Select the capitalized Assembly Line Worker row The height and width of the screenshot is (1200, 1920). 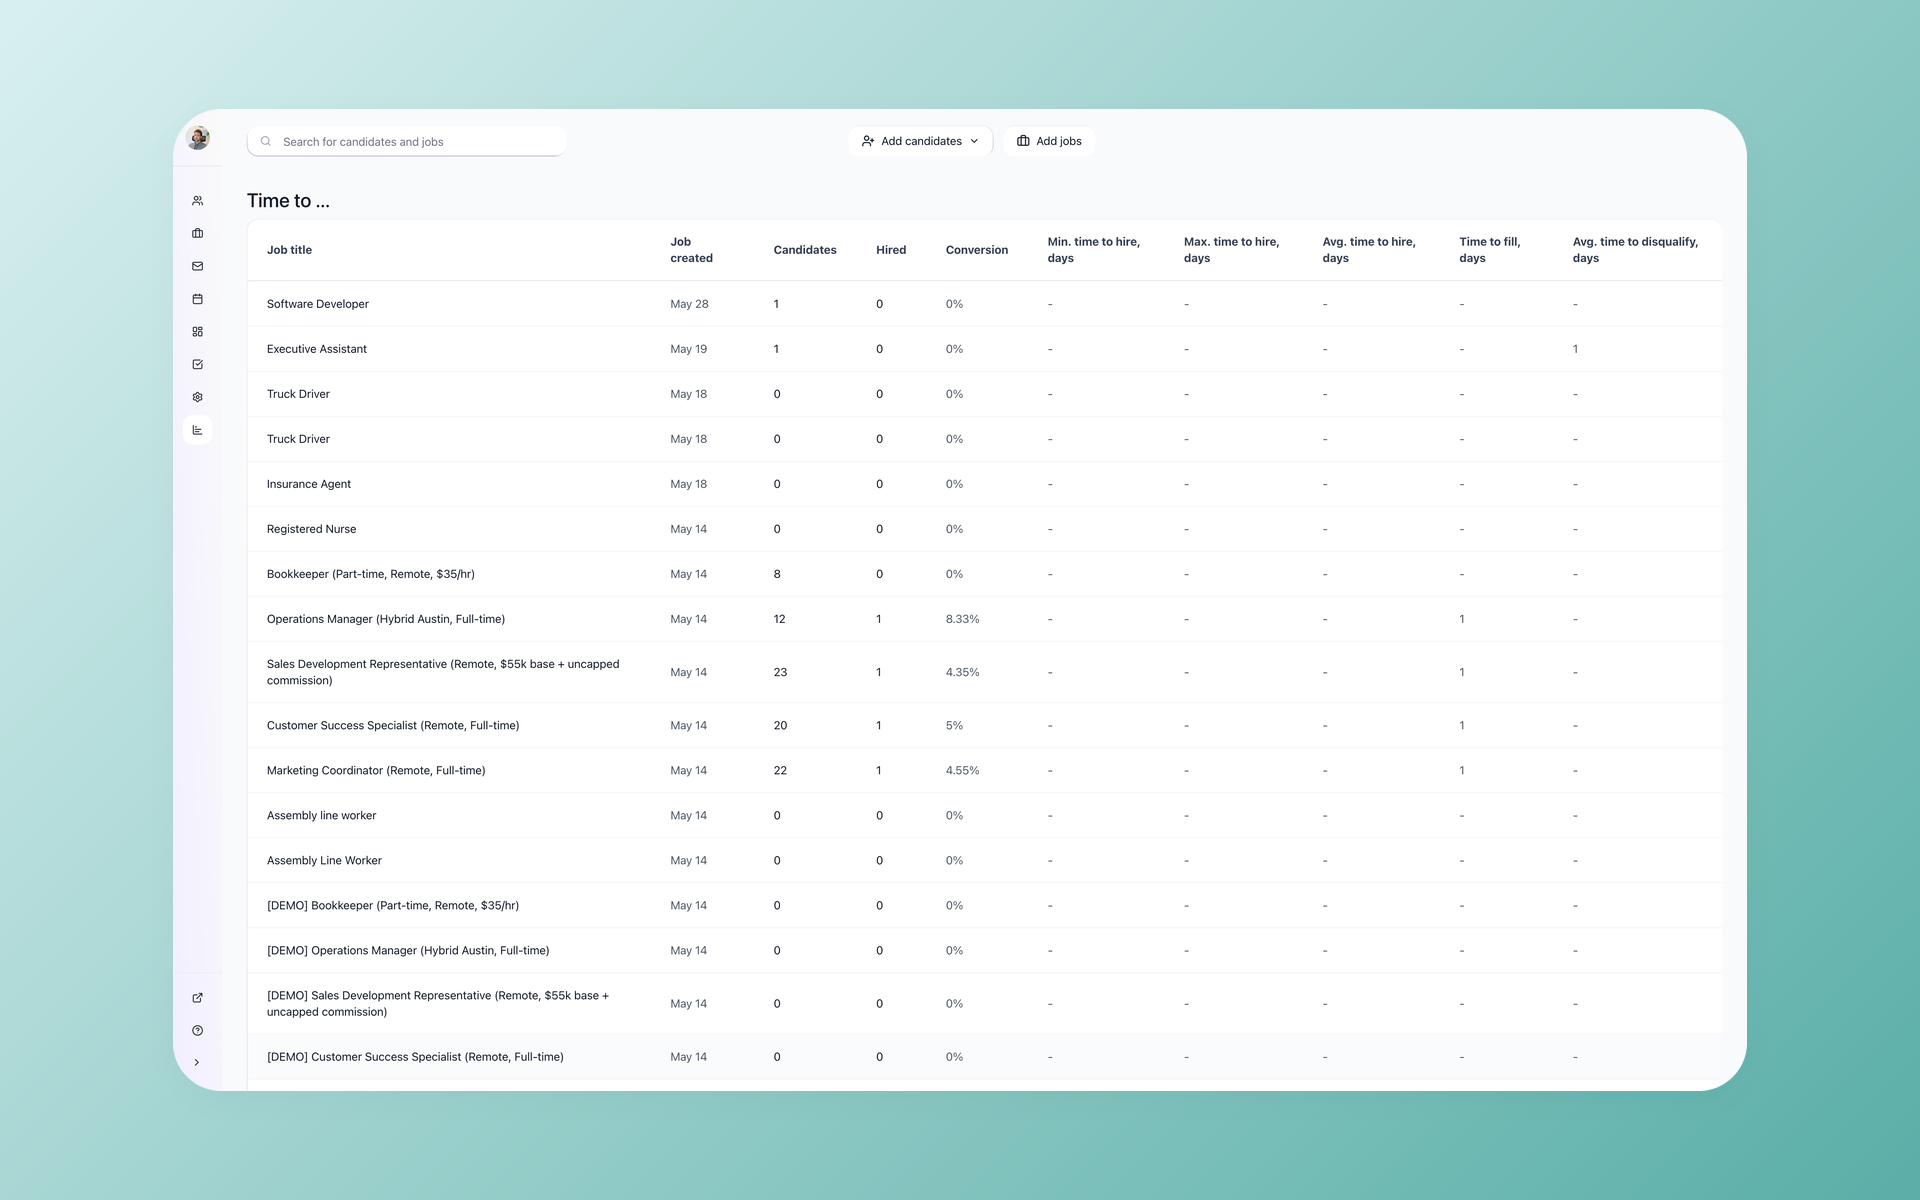[x=985, y=860]
